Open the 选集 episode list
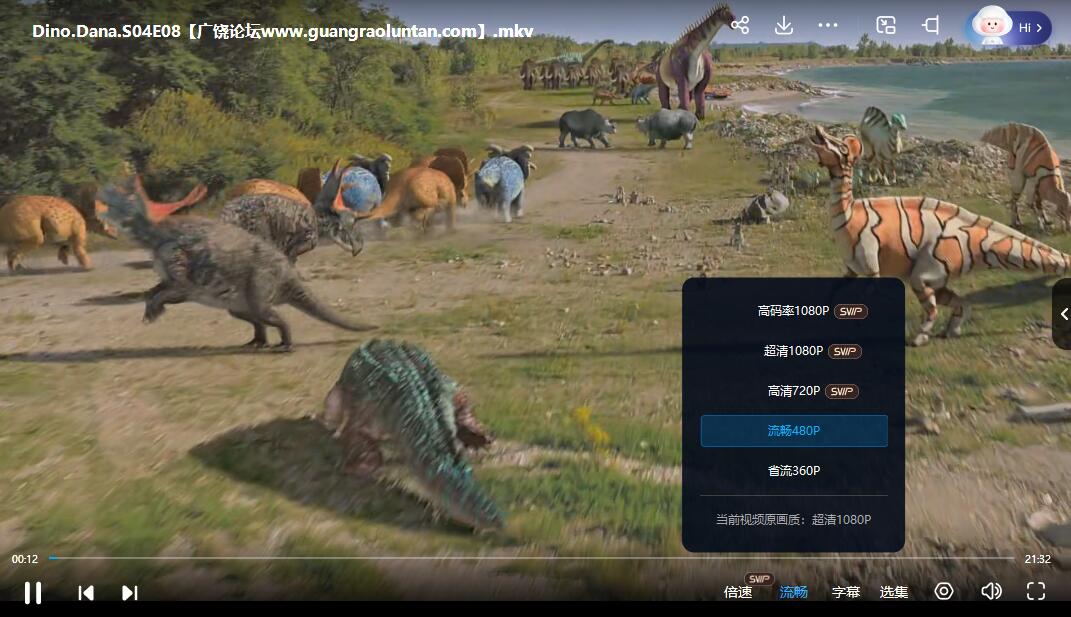The height and width of the screenshot is (617, 1071). pyautogui.click(x=894, y=592)
